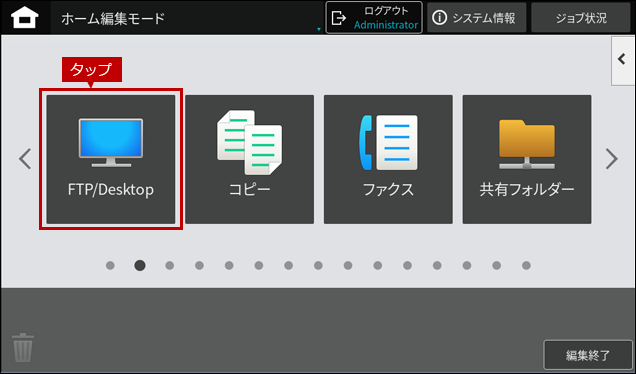636x374 pixels.
Task: Open システム情報 system information
Action: click(x=477, y=17)
